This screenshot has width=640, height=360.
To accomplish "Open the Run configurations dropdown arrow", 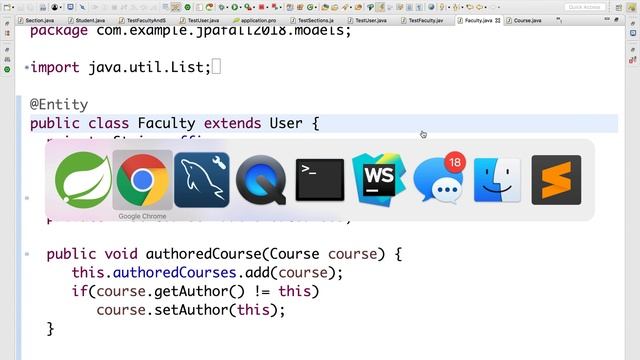I will (x=240, y=7).
